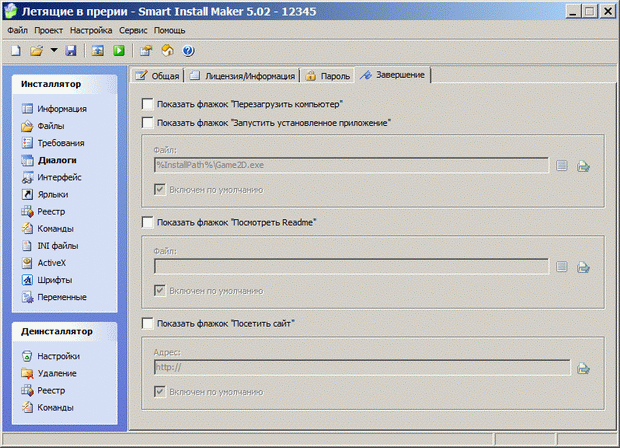The width and height of the screenshot is (620, 448).
Task: Expand the dropdown arrow beside the Open icon
Action: pyautogui.click(x=53, y=50)
